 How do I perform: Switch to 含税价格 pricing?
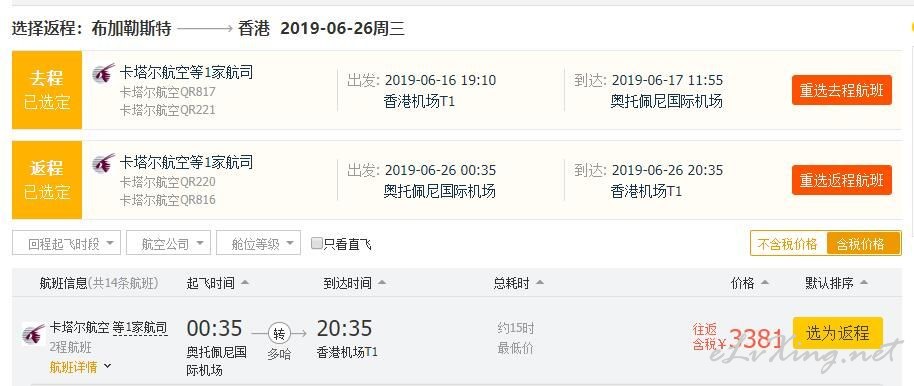pos(863,244)
